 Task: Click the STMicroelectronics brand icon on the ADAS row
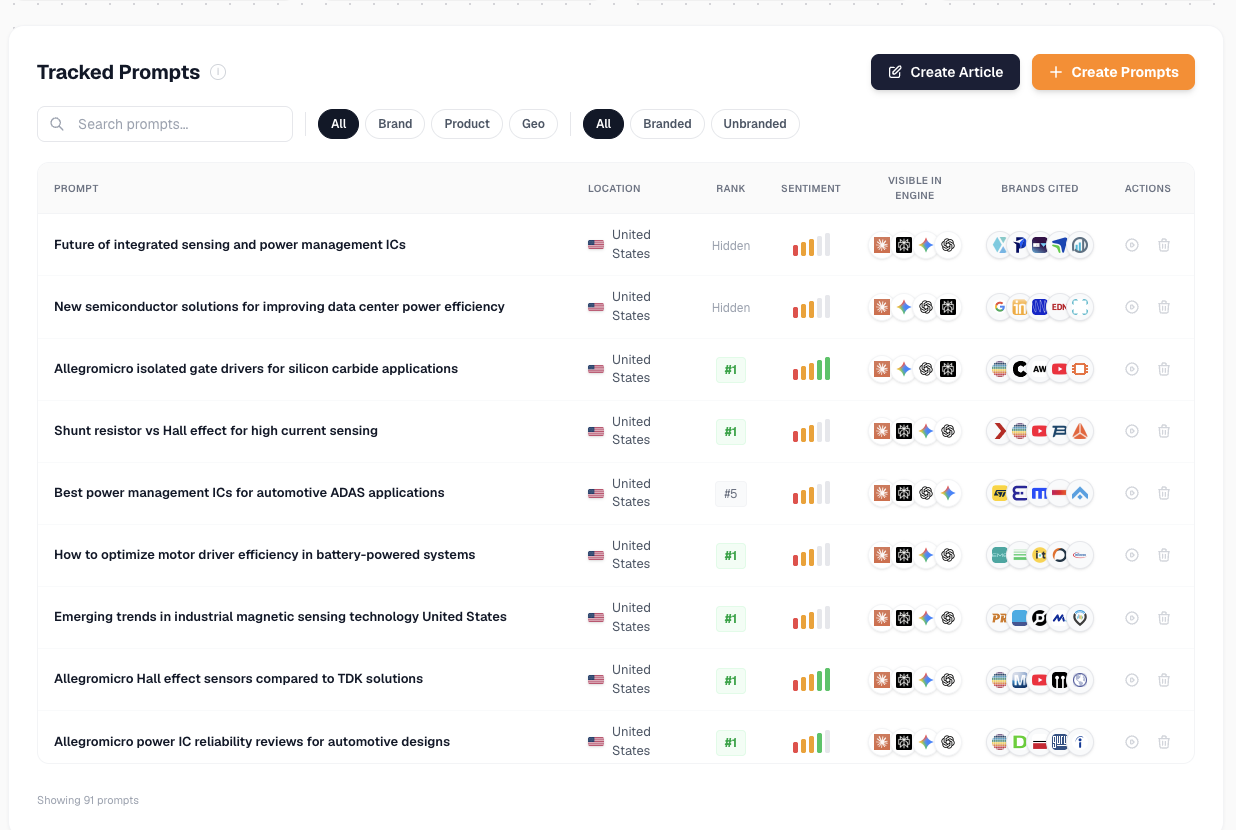point(999,493)
